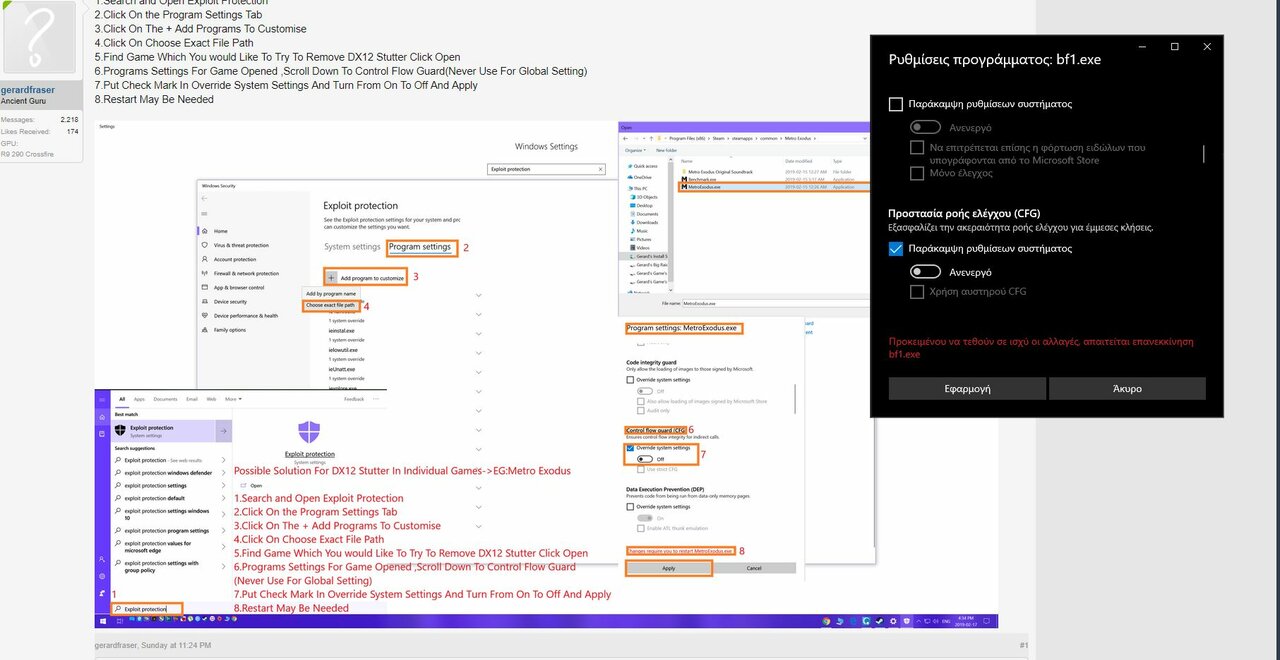Choose exact file path menu entry
The width and height of the screenshot is (1280, 660).
coord(330,305)
